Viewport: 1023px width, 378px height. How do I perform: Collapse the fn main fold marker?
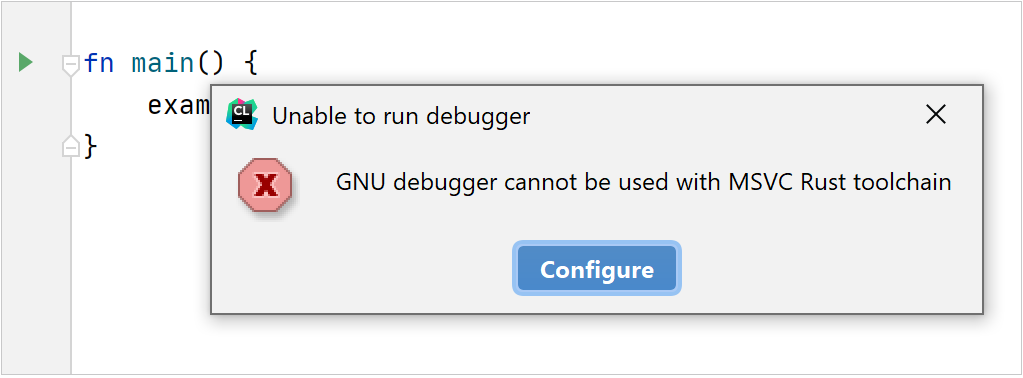click(x=70, y=65)
